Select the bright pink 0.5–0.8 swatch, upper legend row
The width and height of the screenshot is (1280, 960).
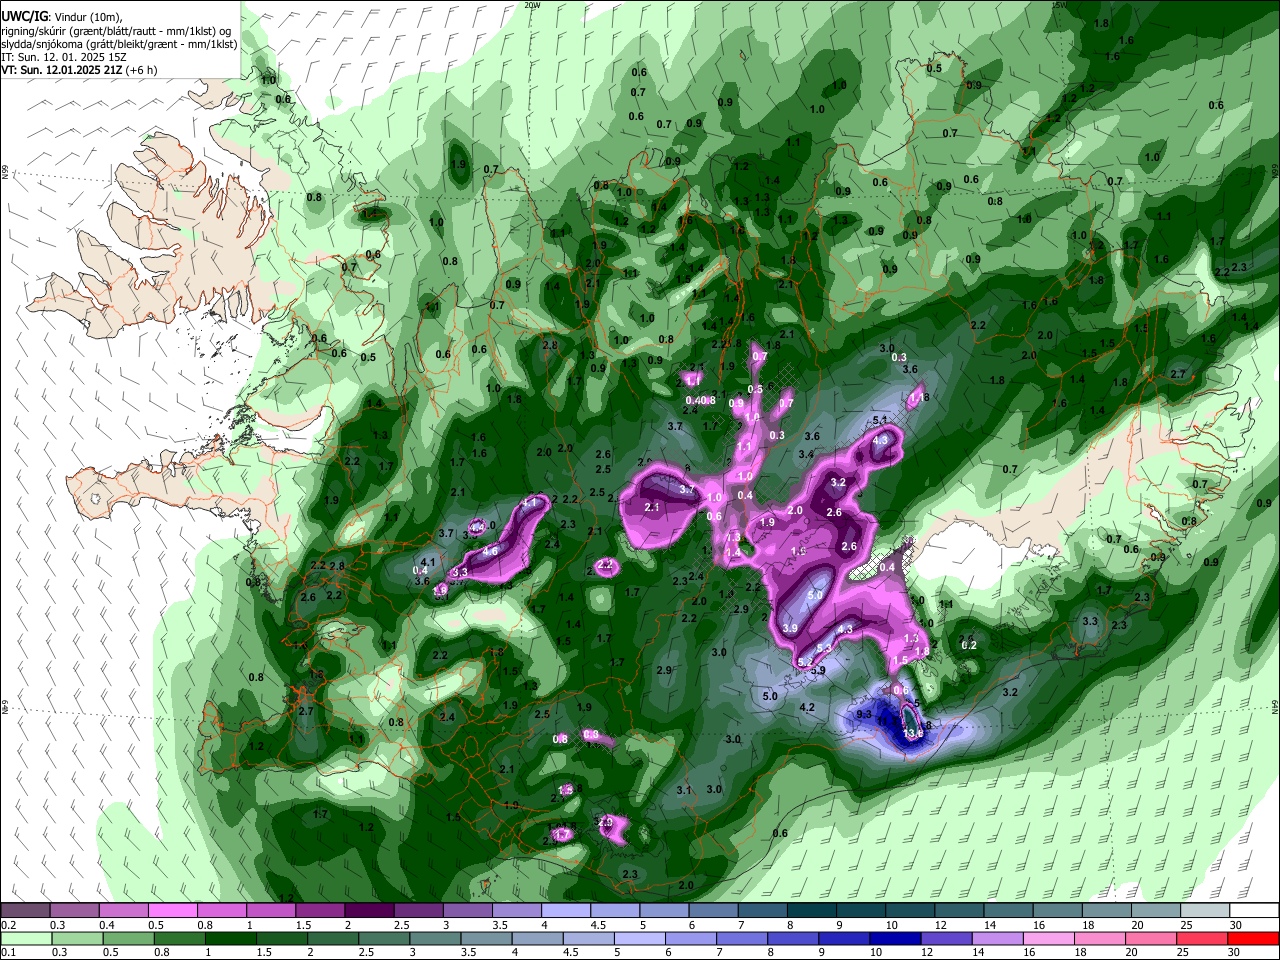tap(172, 911)
